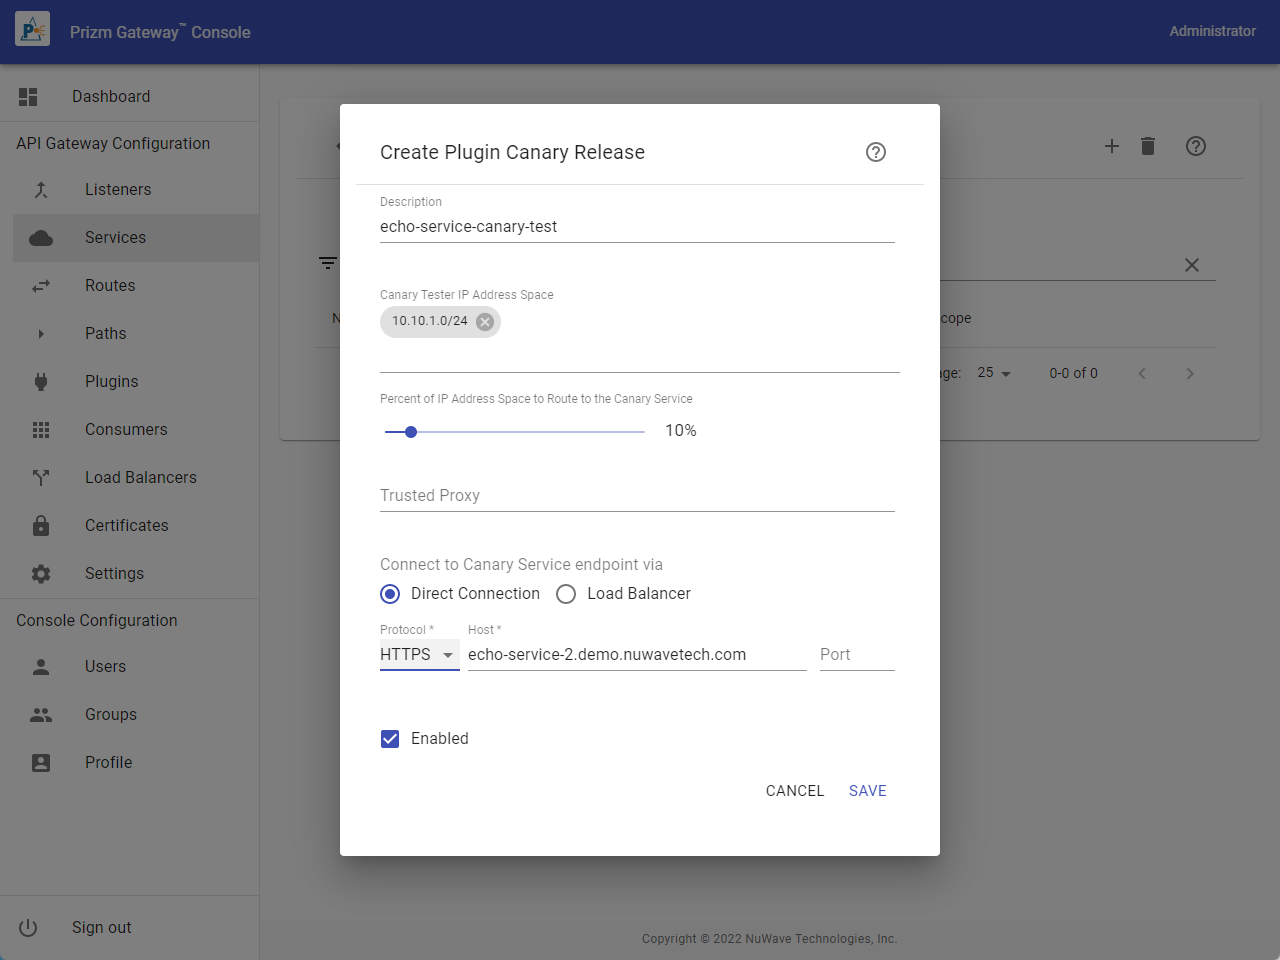Click the Prizm Gateway logo icon
The image size is (1280, 960).
(32, 31)
